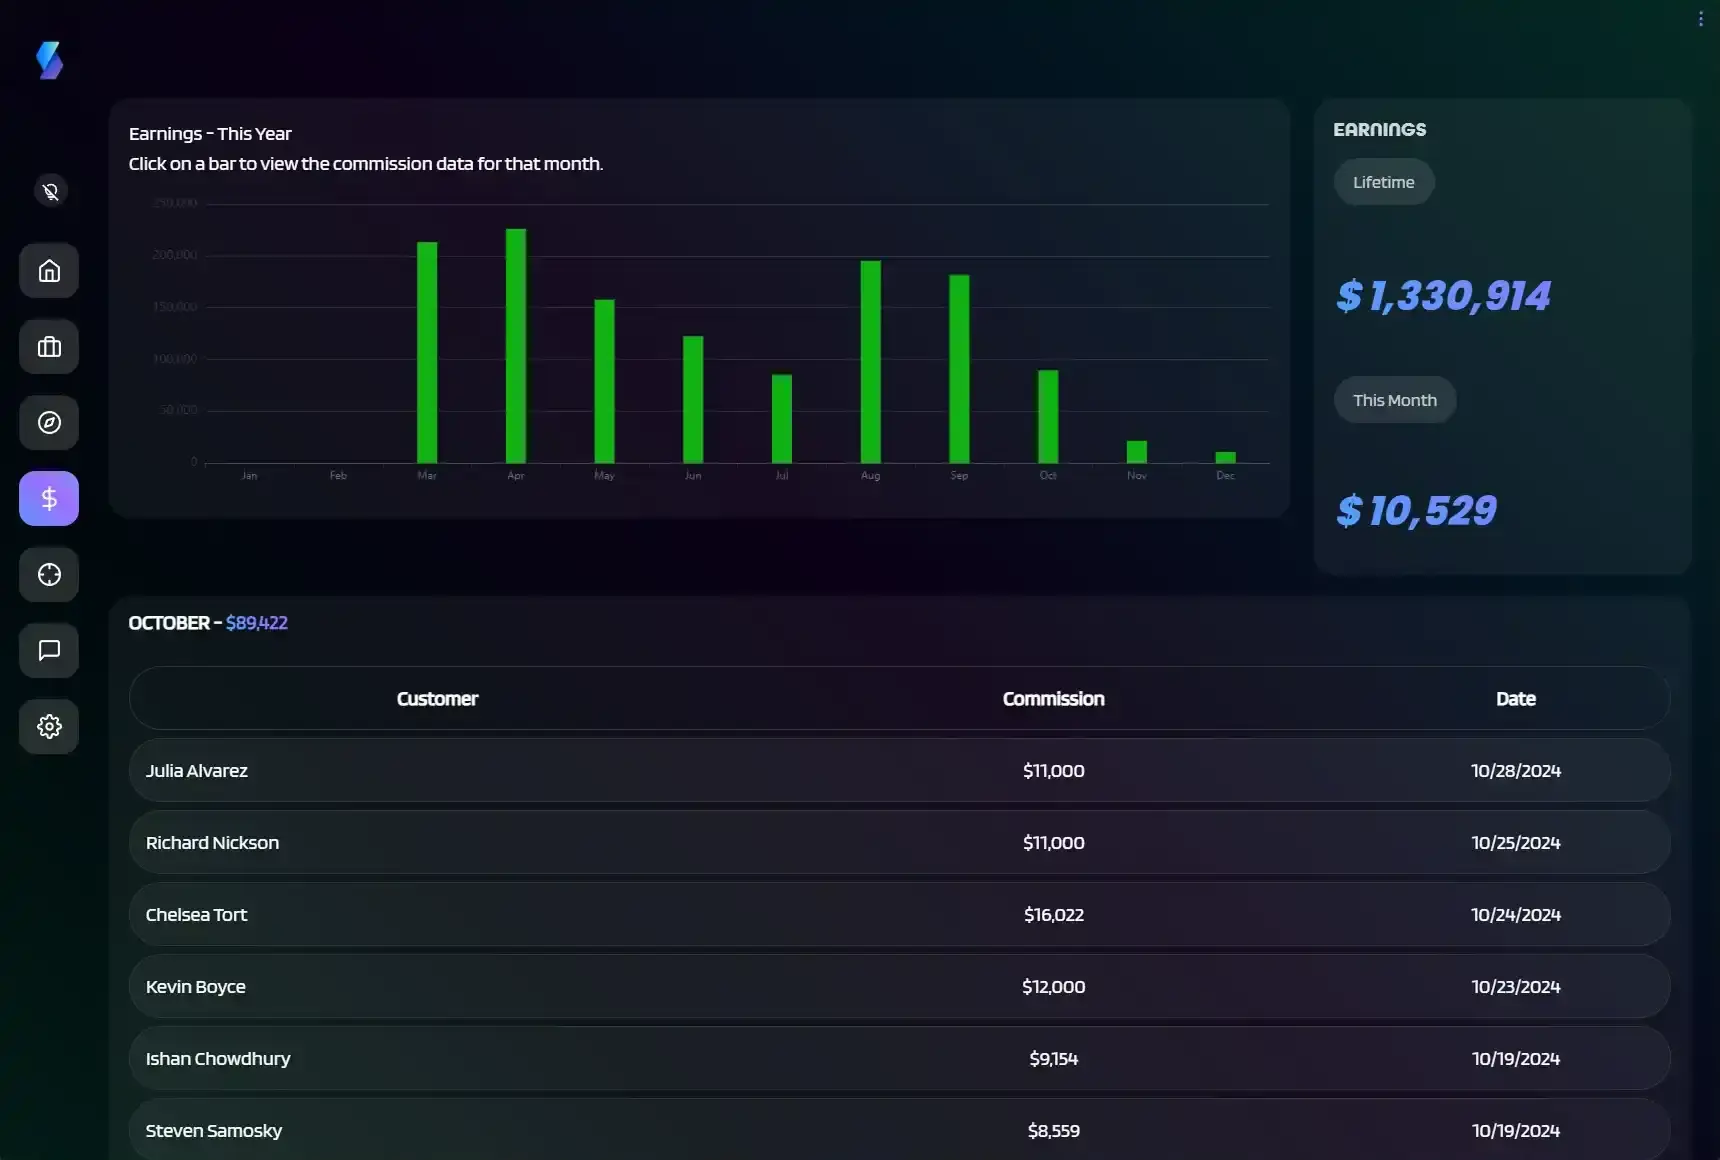Click the app logo at top left
Image resolution: width=1720 pixels, height=1160 pixels.
[49, 60]
